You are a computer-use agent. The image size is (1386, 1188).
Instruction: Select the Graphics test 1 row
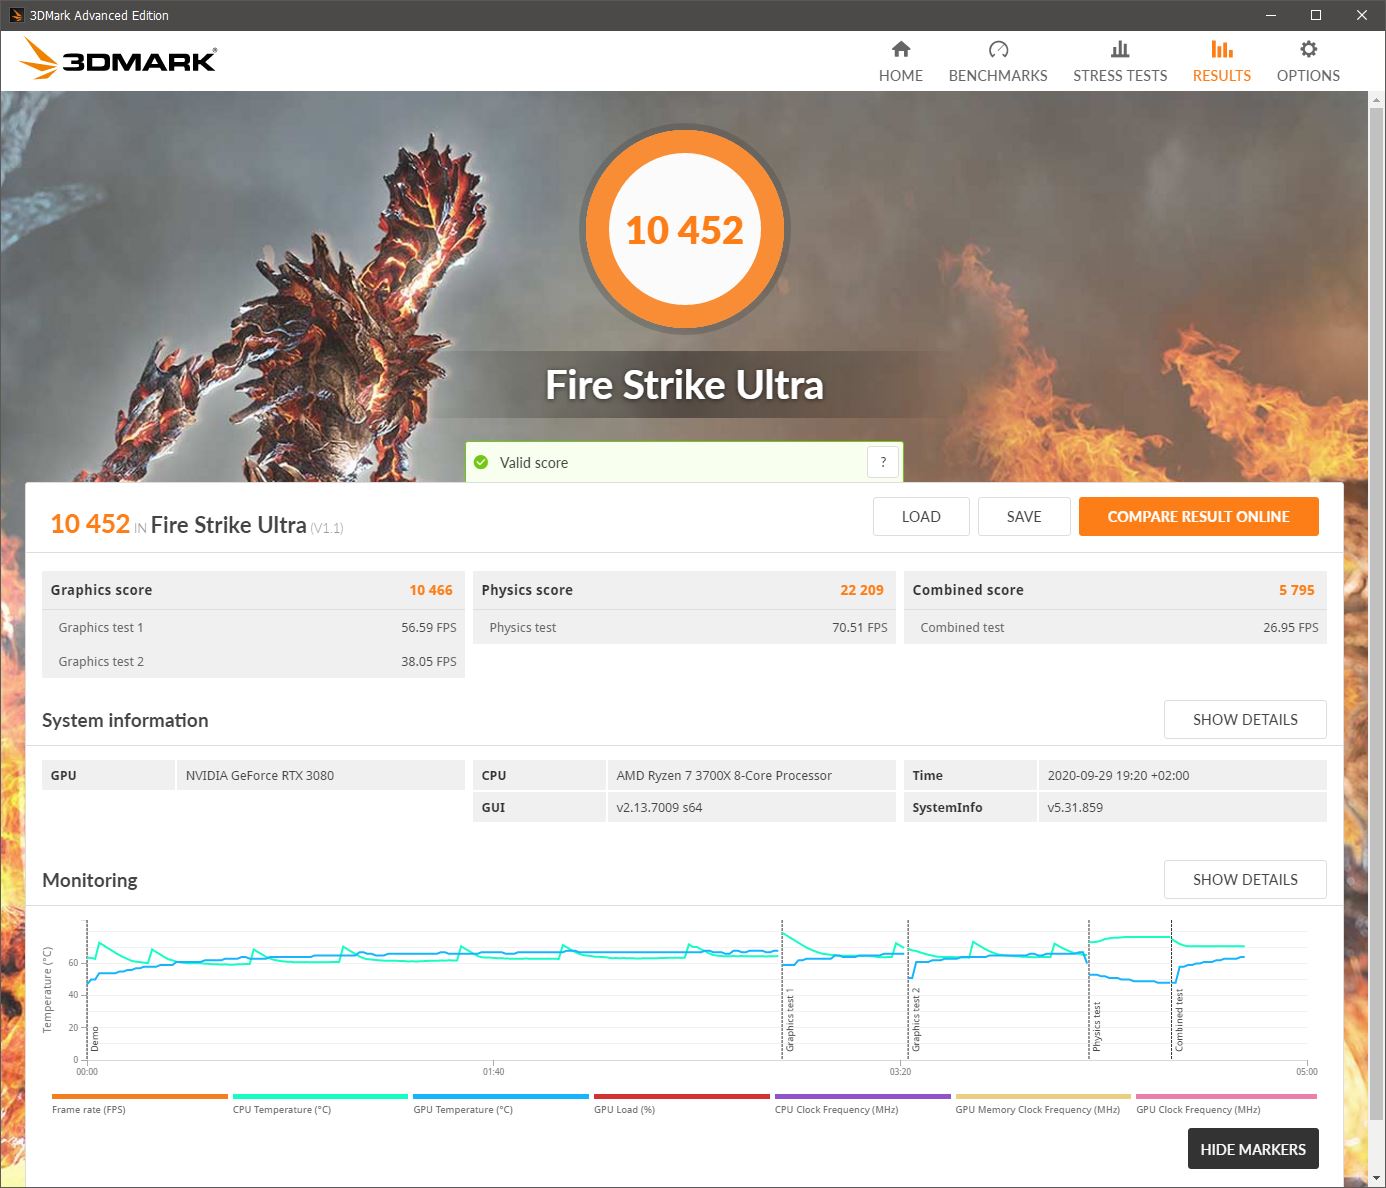pyautogui.click(x=253, y=627)
